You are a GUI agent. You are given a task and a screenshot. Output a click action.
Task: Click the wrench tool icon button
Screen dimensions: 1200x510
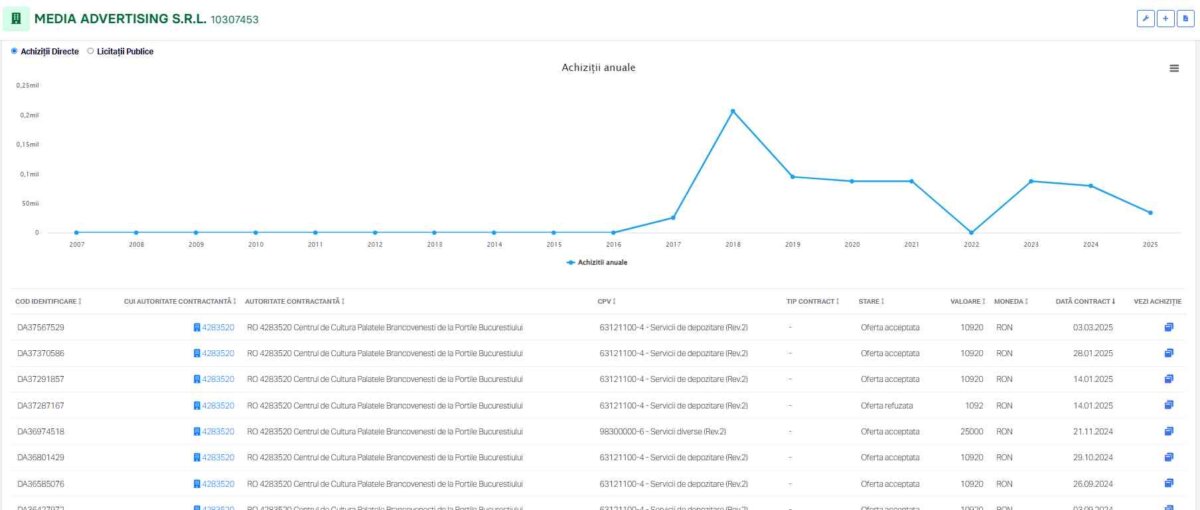pos(1146,19)
